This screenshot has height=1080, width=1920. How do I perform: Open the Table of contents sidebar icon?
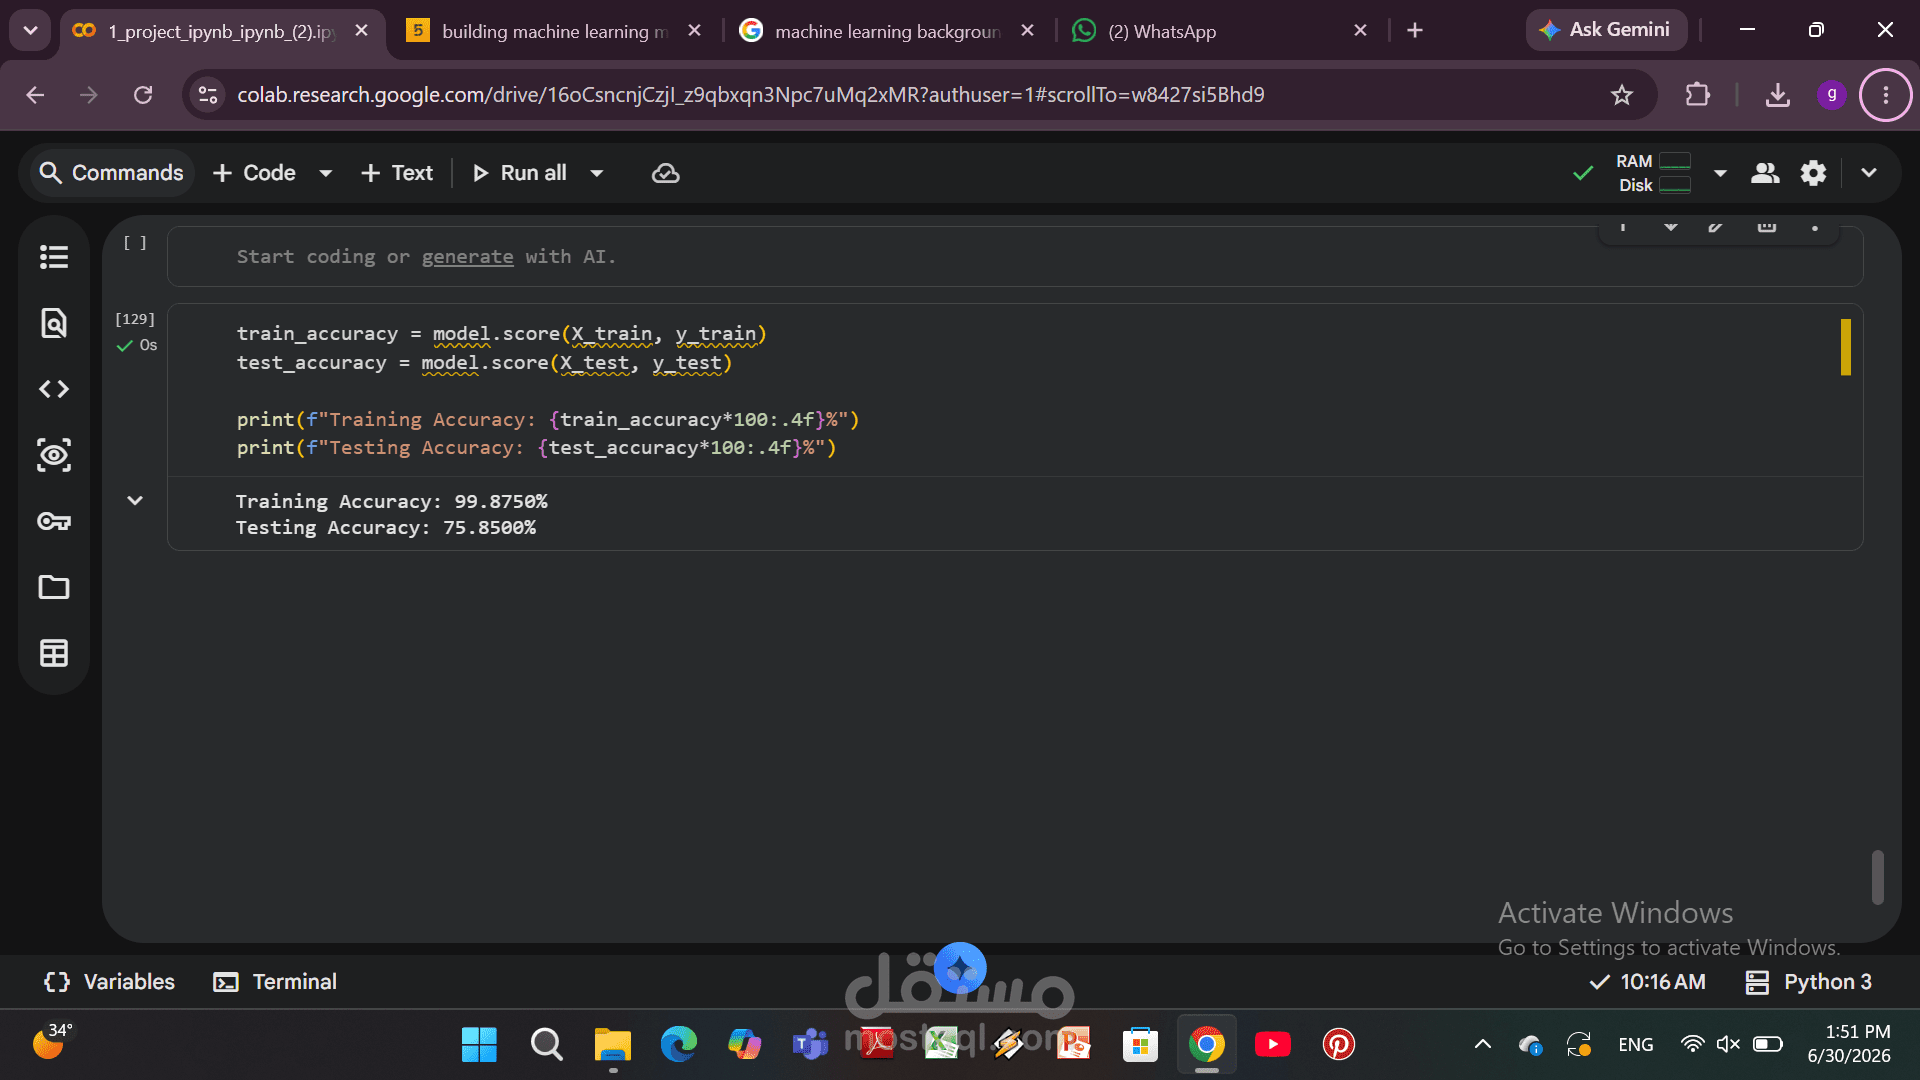click(54, 257)
